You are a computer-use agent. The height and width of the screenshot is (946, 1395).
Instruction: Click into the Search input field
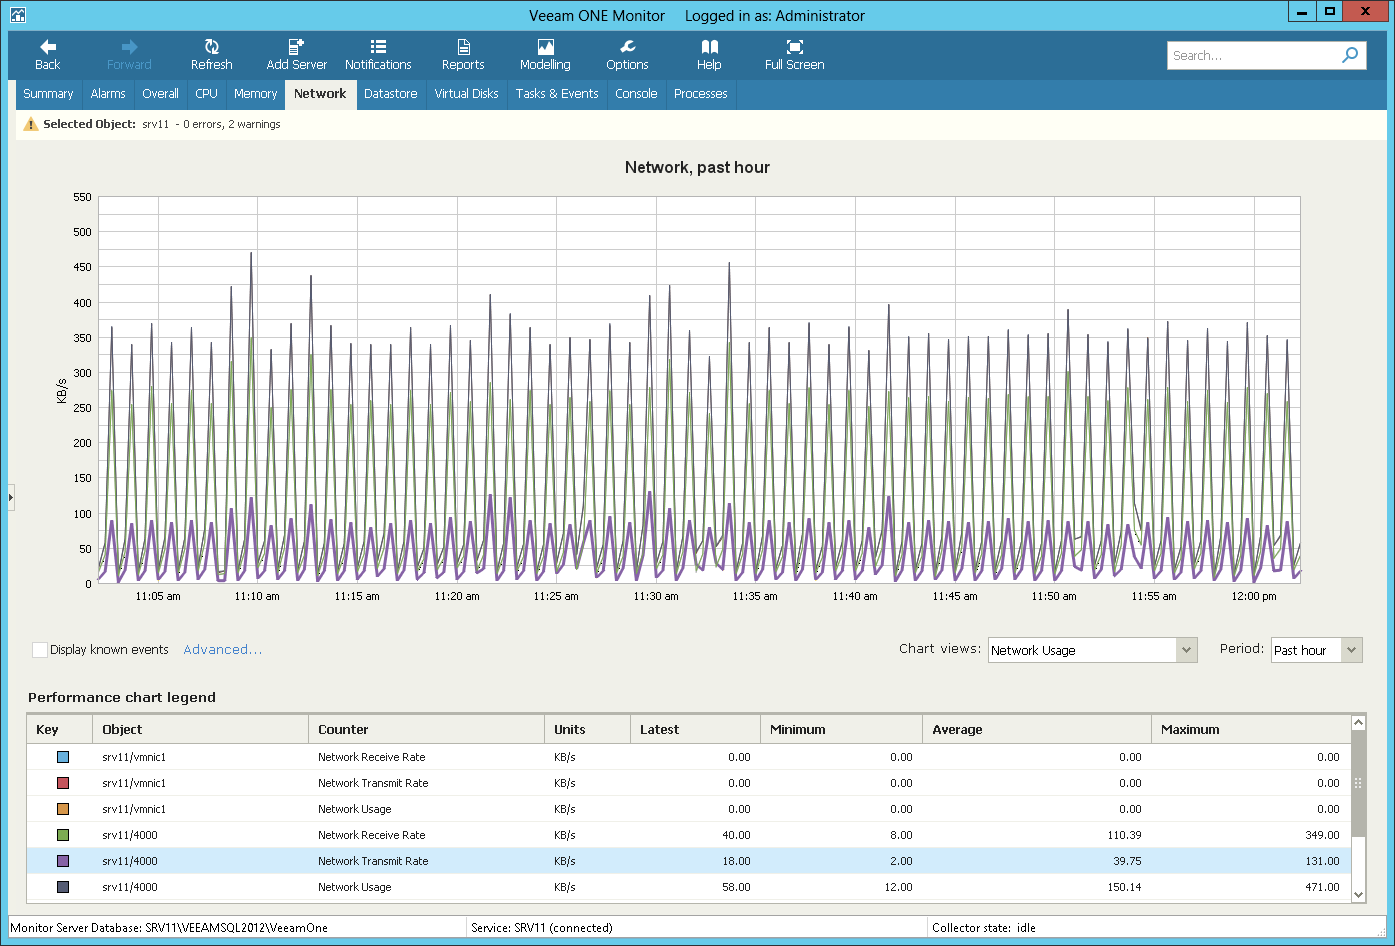click(x=1253, y=56)
